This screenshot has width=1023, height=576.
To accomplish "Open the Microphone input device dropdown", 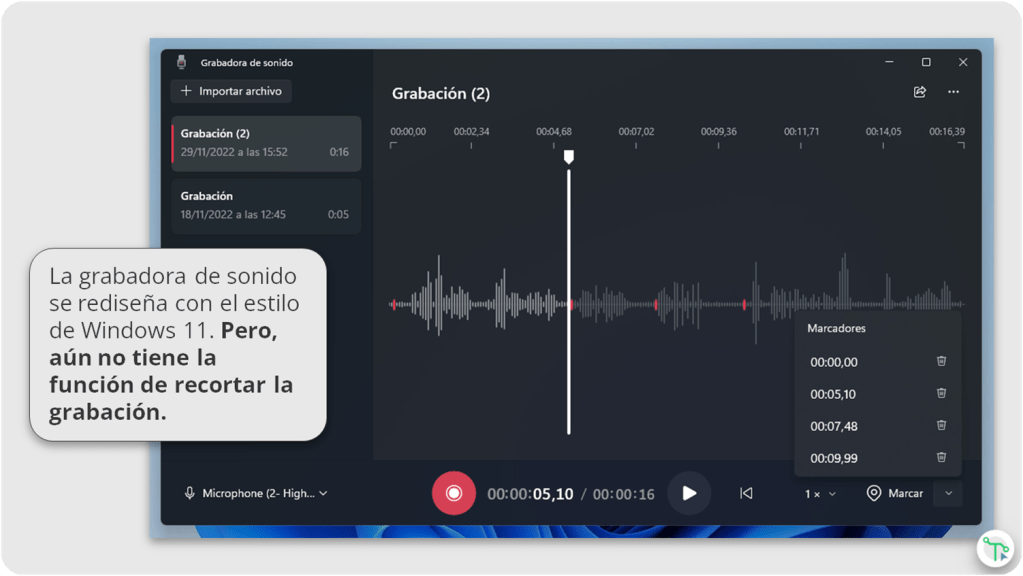I will click(256, 493).
